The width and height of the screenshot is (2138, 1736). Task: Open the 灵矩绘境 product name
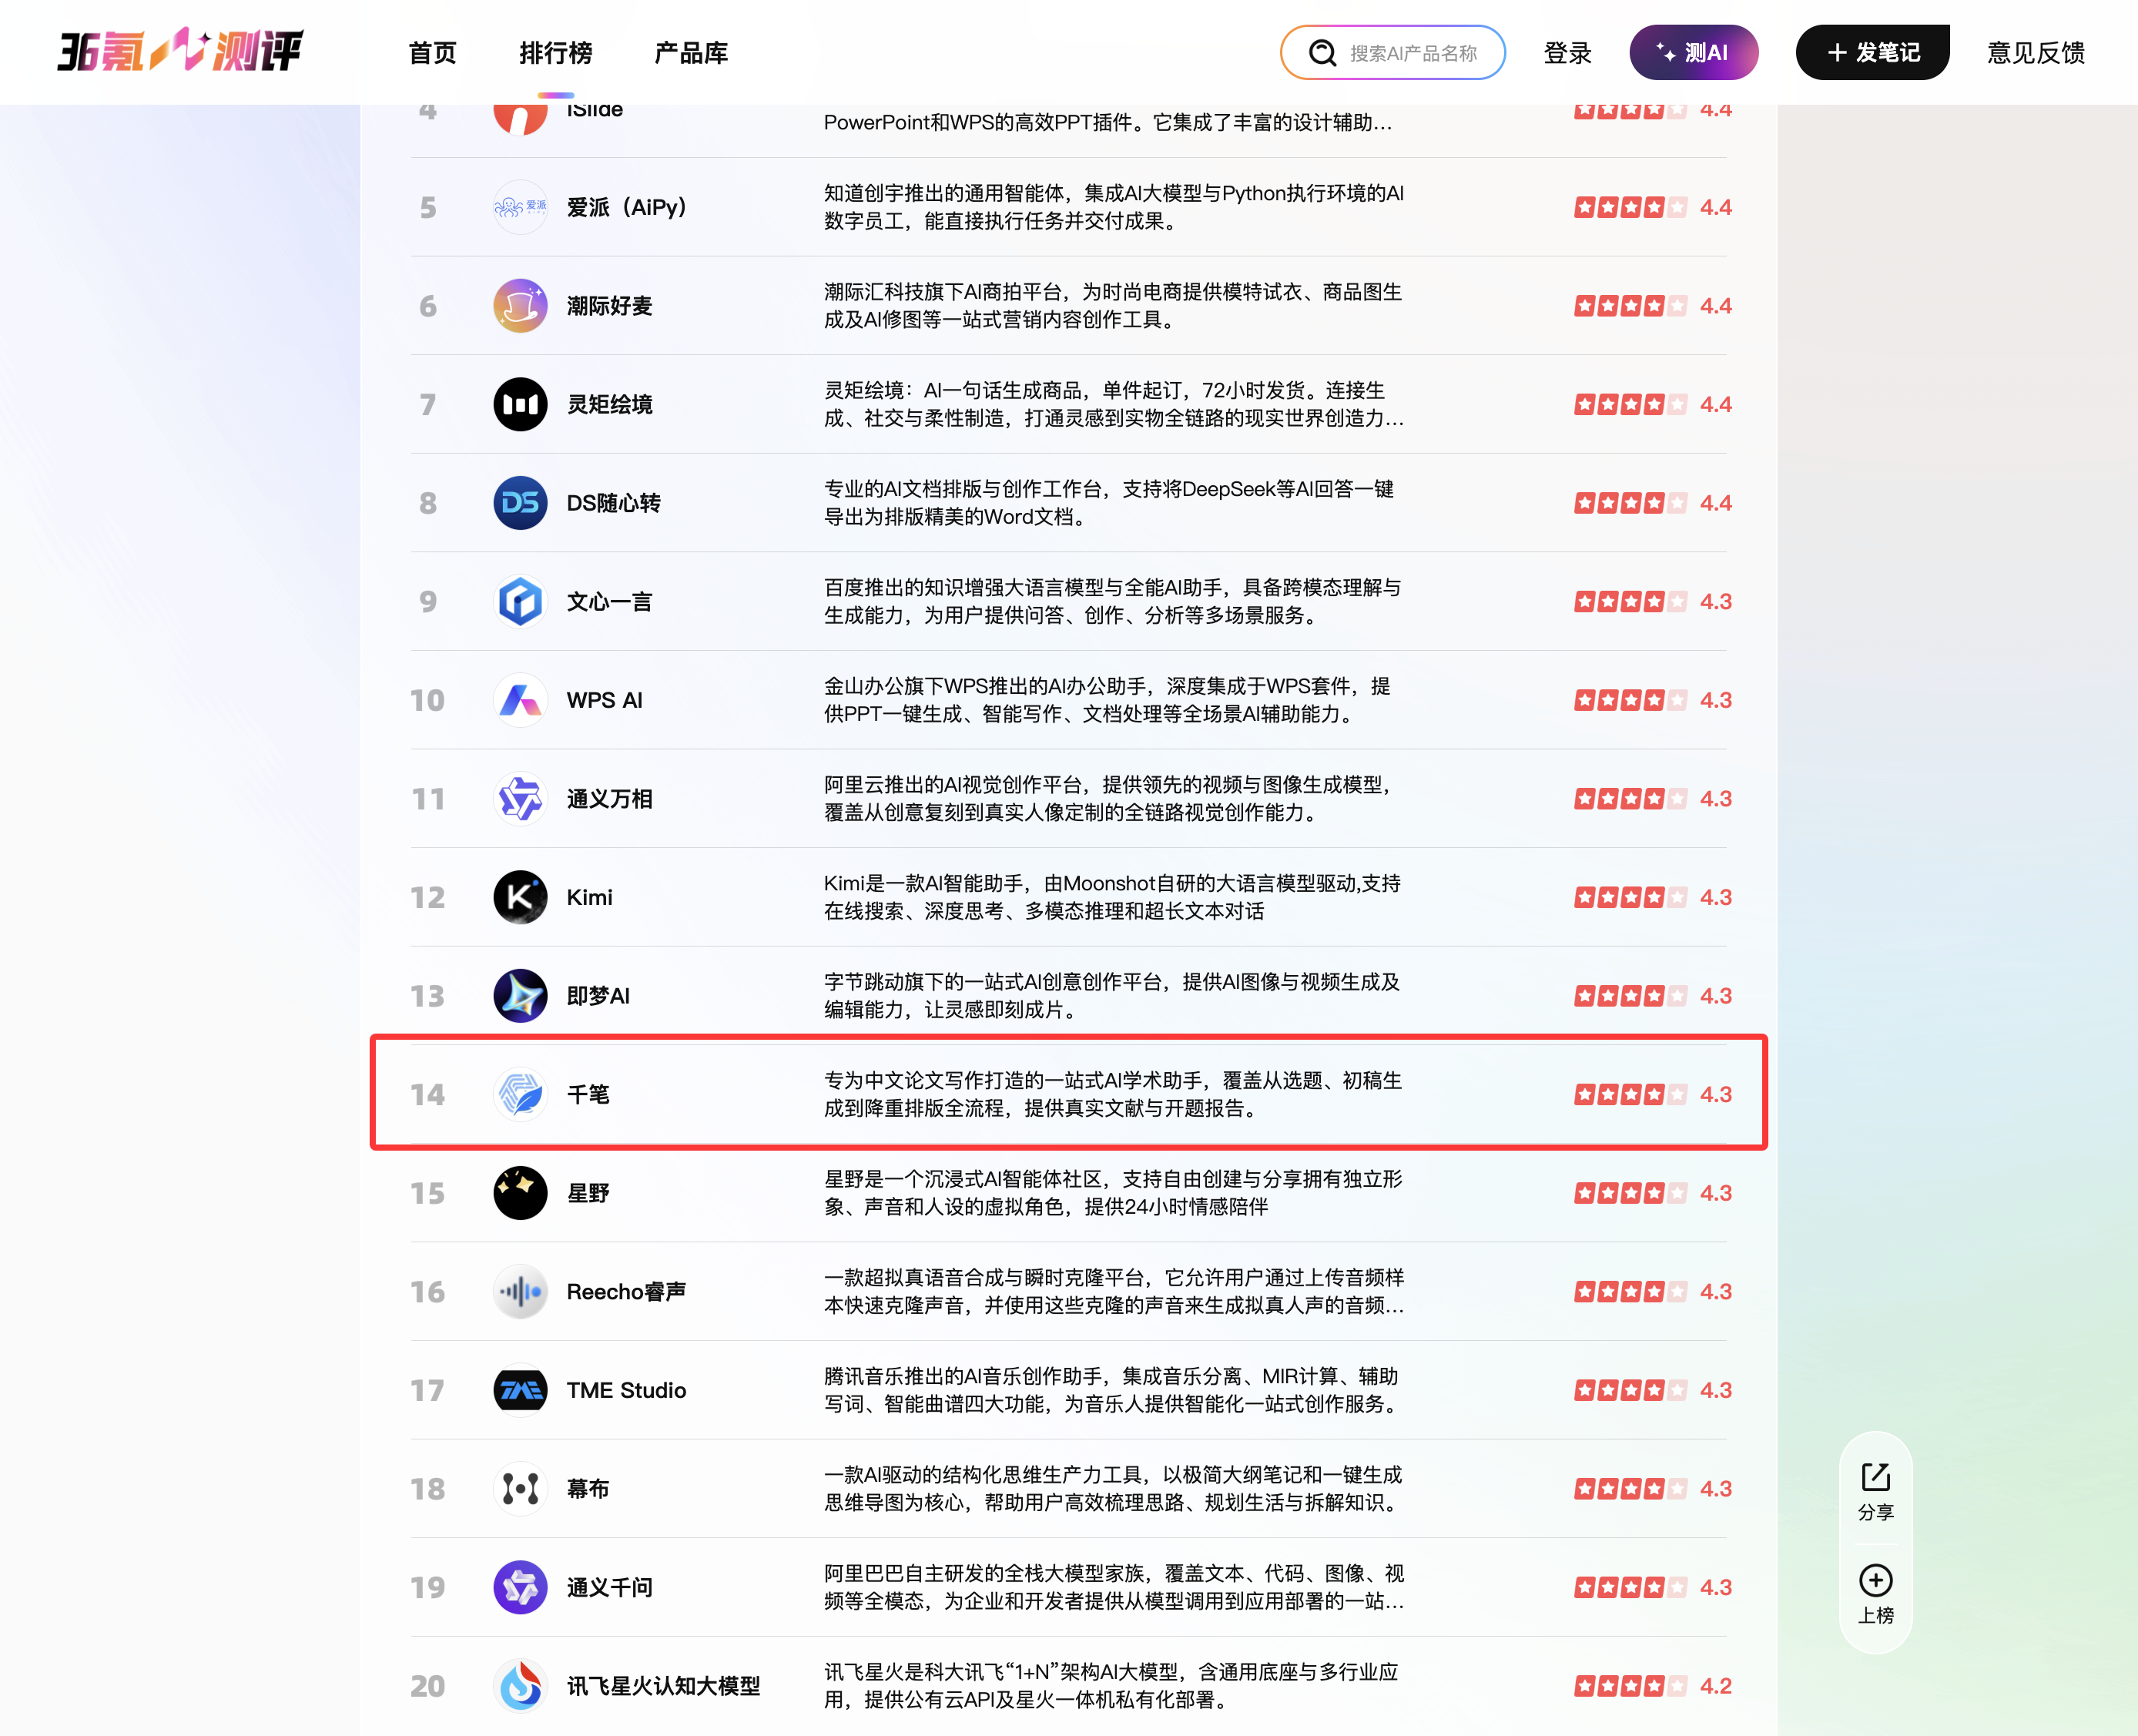[609, 404]
